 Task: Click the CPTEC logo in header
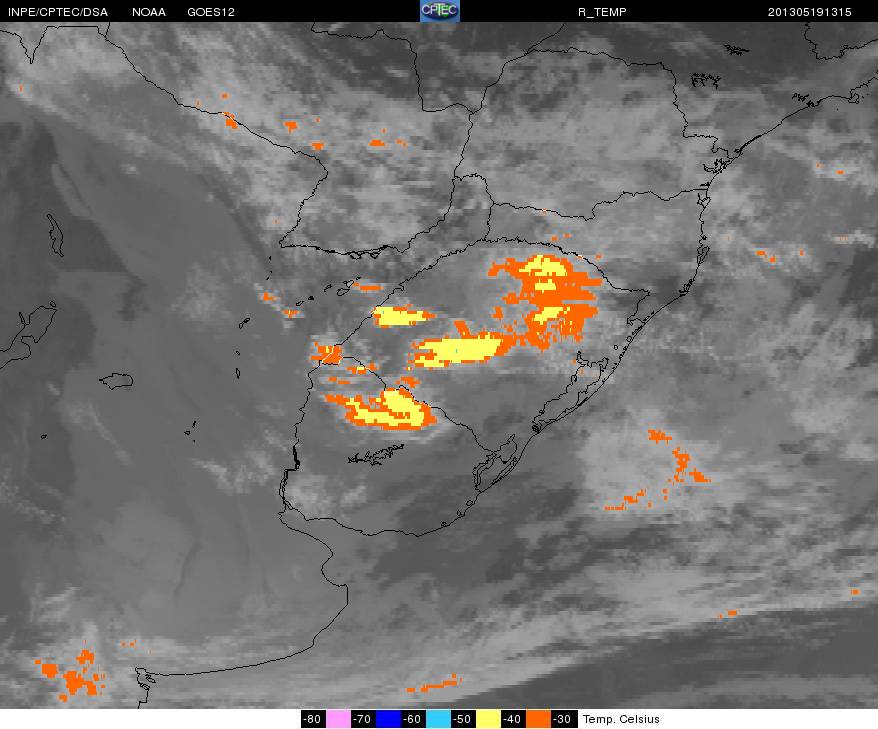440,11
